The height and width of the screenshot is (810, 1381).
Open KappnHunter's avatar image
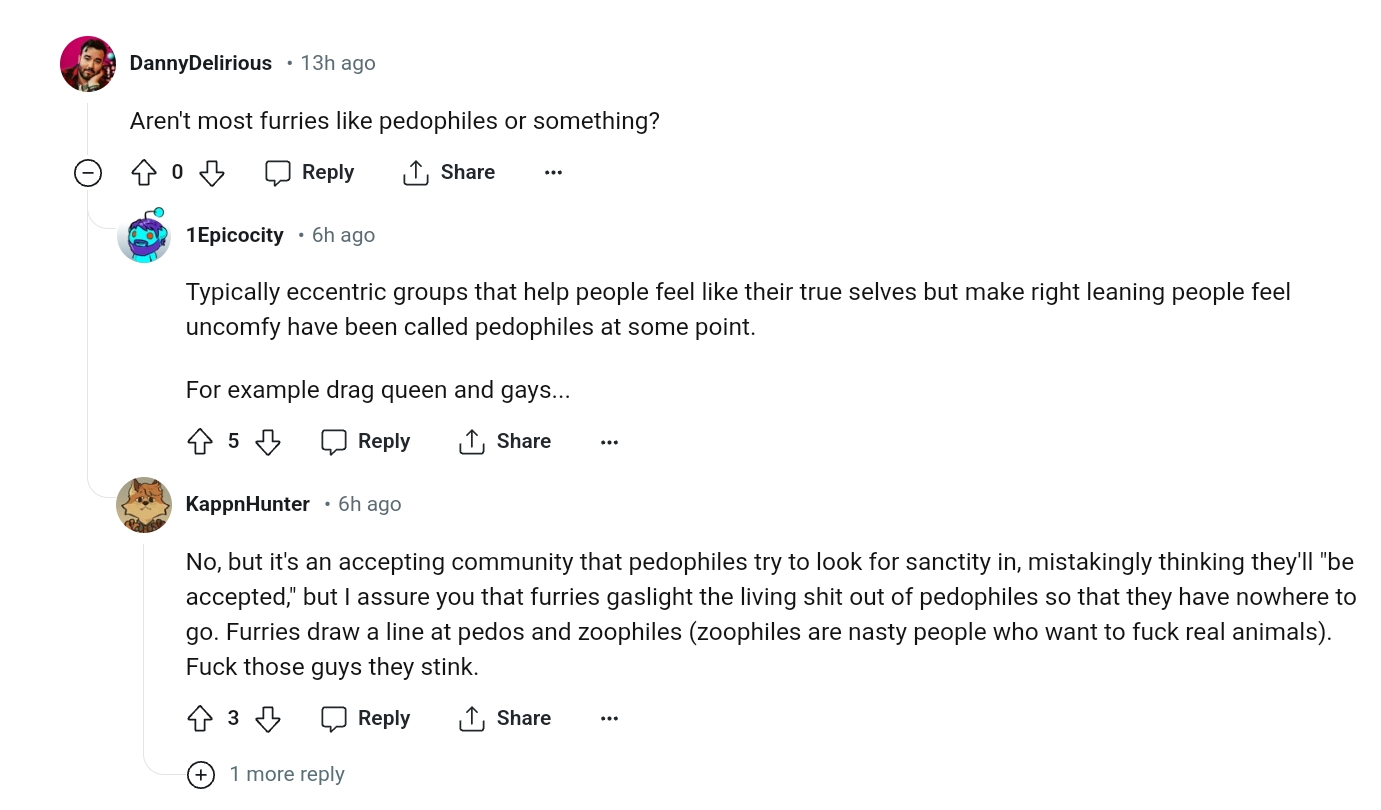click(144, 505)
